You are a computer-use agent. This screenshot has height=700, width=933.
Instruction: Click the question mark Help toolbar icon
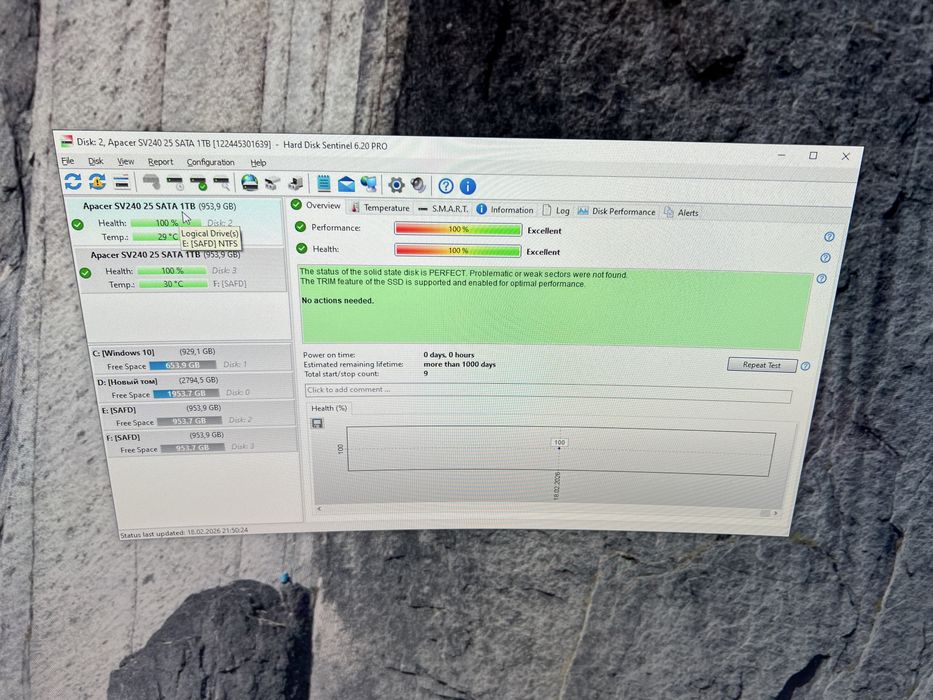tap(446, 186)
